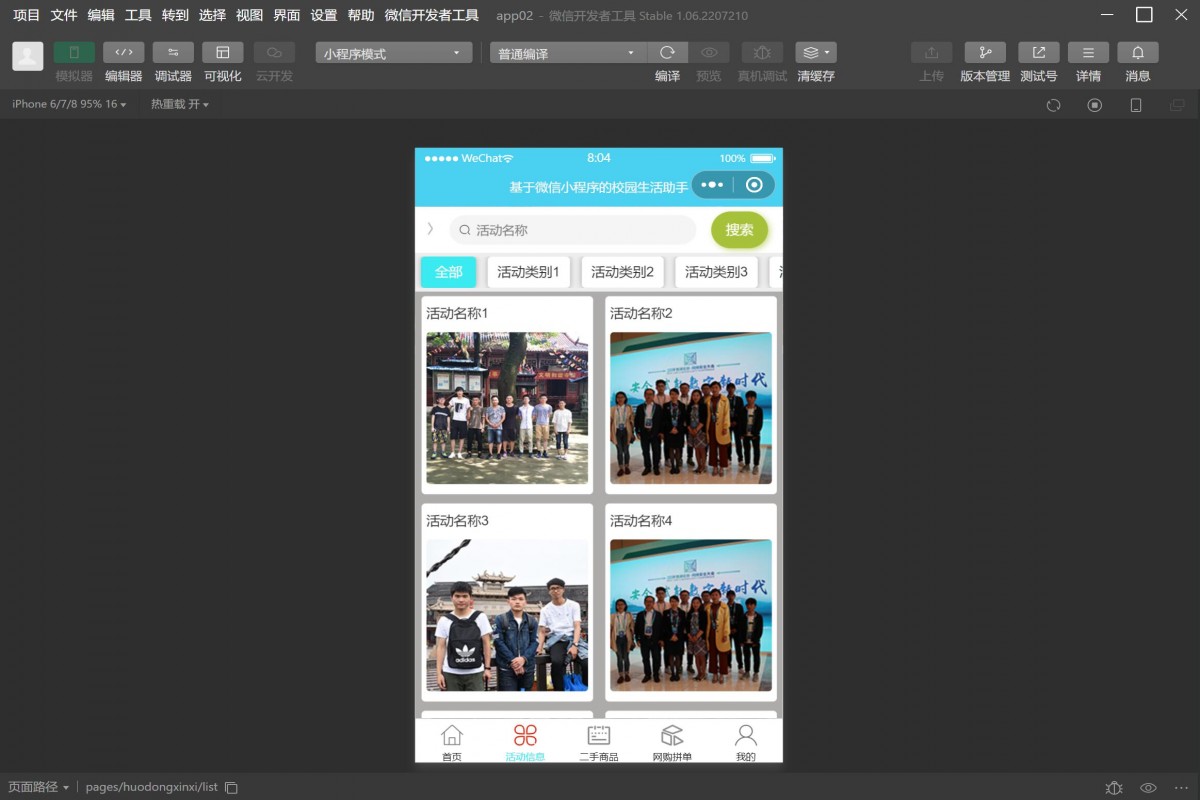
Task: Open the 项目 menu
Action: pyautogui.click(x=27, y=15)
